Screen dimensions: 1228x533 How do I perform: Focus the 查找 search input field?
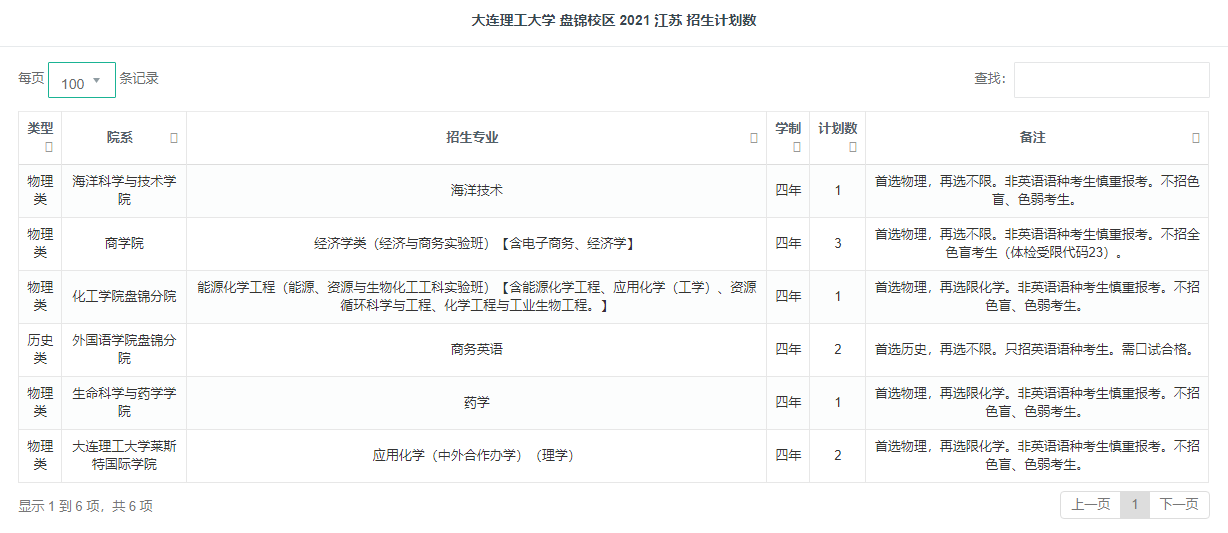[1111, 80]
